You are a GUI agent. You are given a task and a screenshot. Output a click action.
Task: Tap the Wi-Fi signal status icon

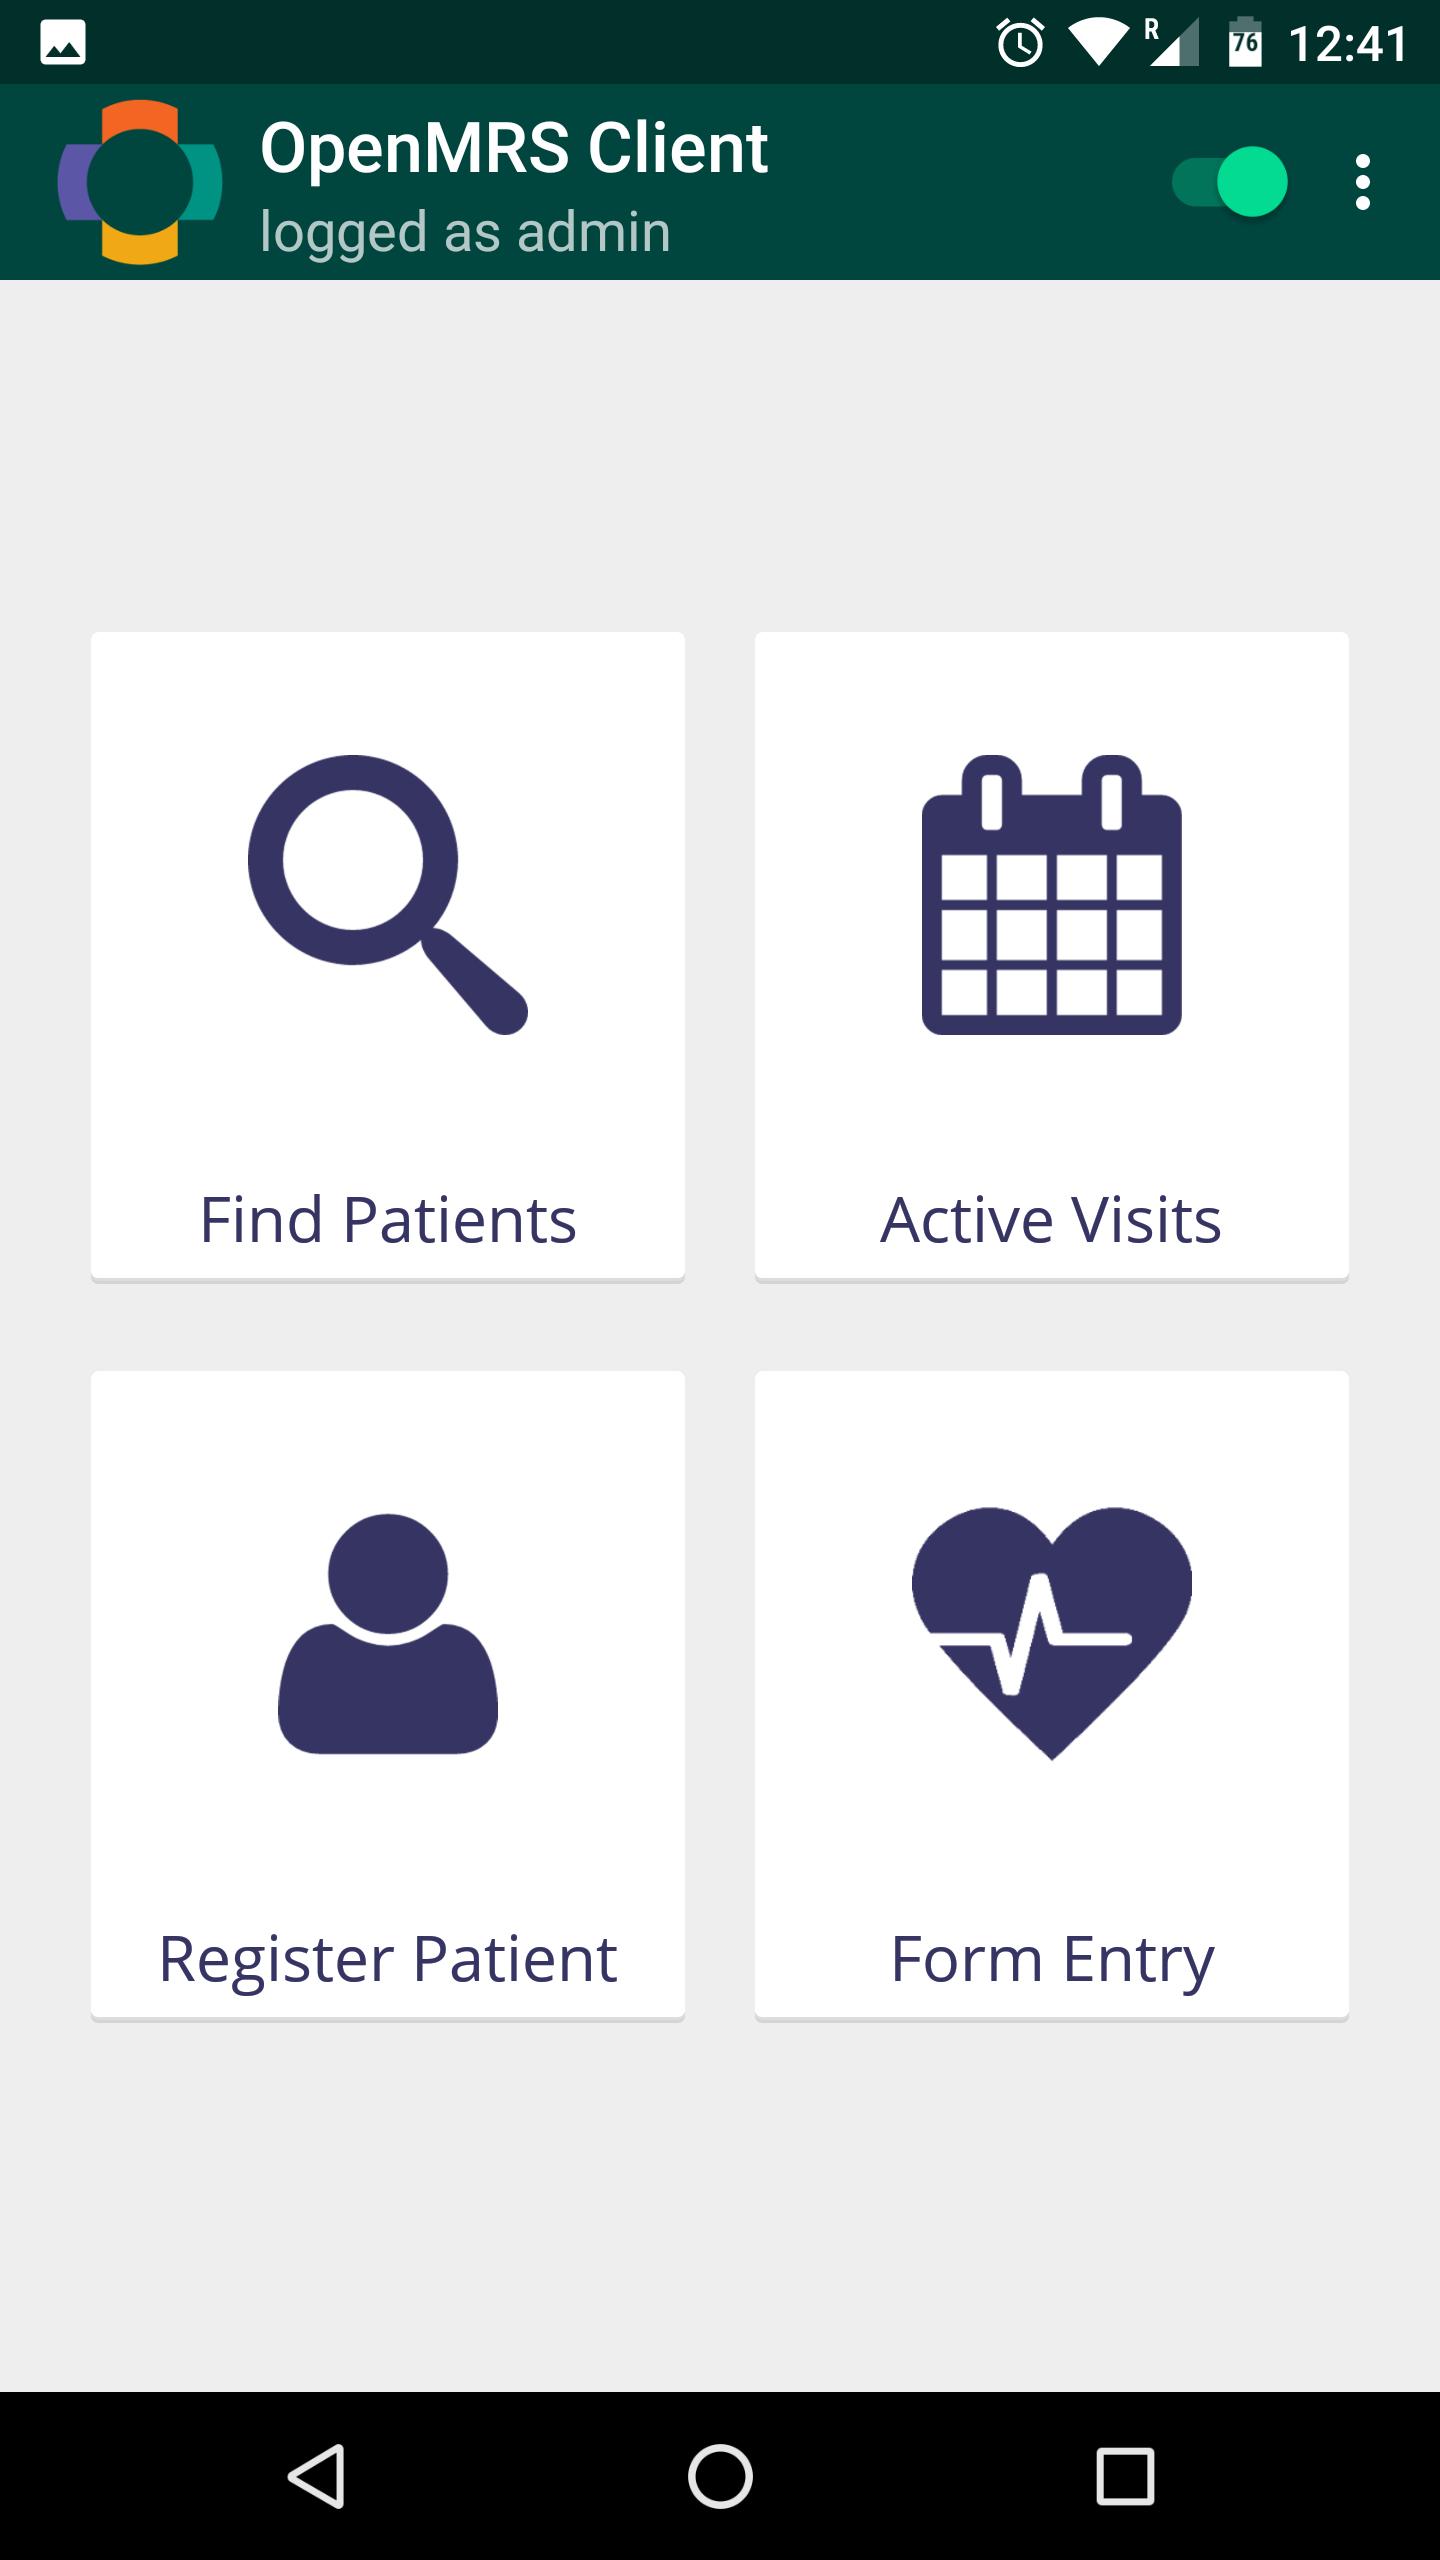point(1098,43)
